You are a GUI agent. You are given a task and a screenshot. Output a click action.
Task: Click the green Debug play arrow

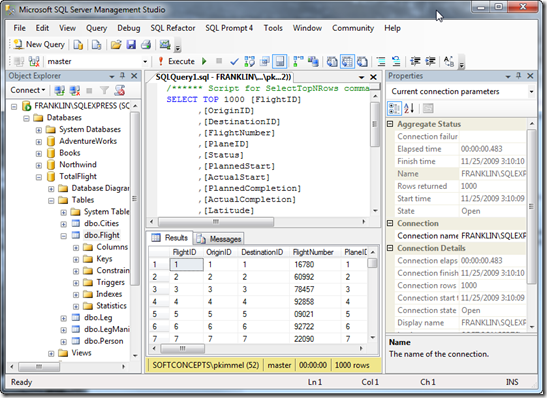click(x=204, y=61)
